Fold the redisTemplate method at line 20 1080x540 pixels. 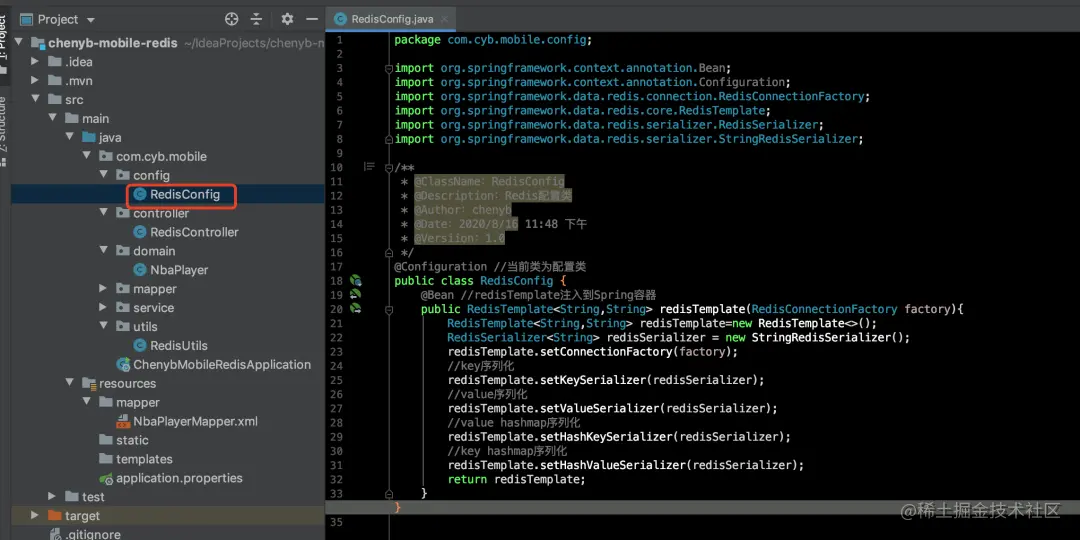[x=388, y=309]
